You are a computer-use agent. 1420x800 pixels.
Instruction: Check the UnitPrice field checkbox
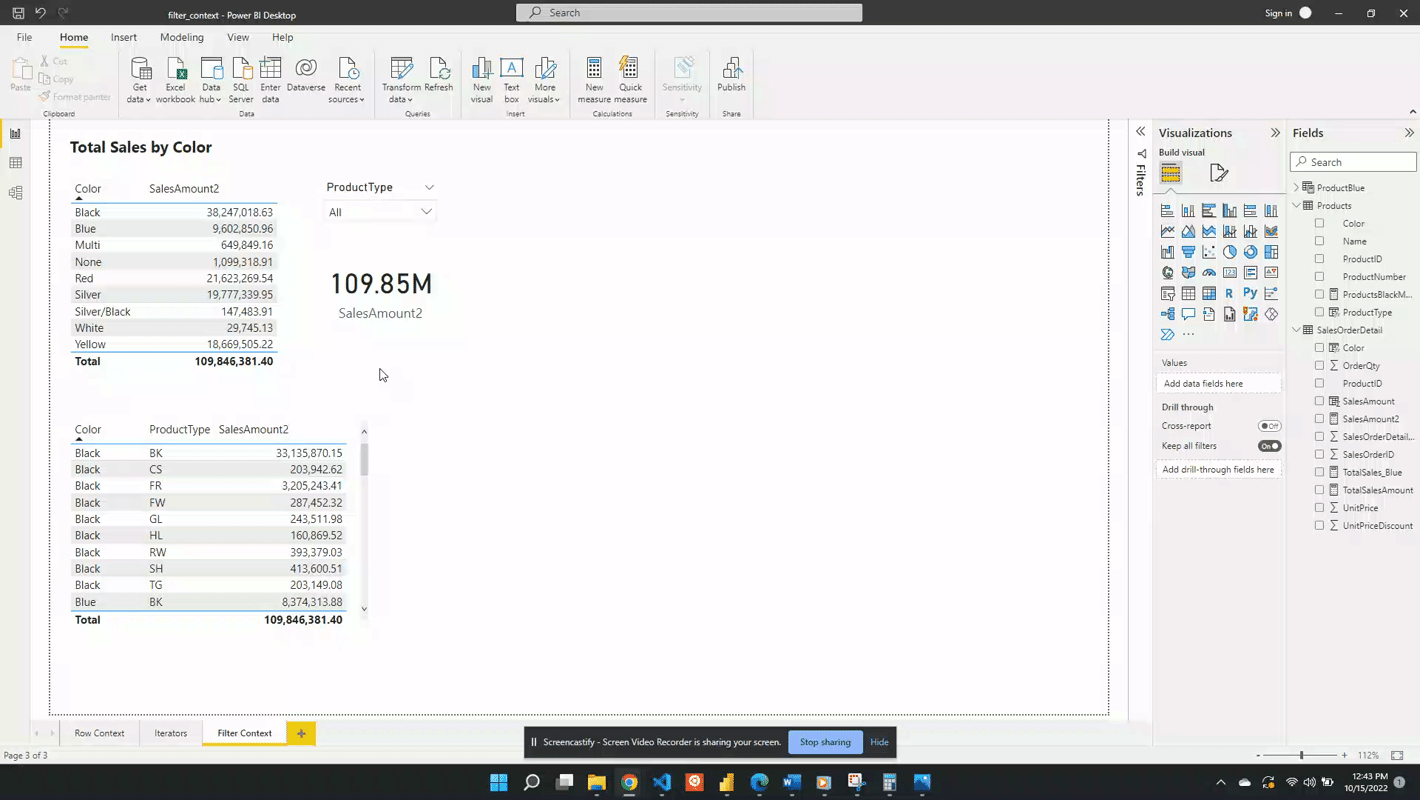click(1319, 508)
